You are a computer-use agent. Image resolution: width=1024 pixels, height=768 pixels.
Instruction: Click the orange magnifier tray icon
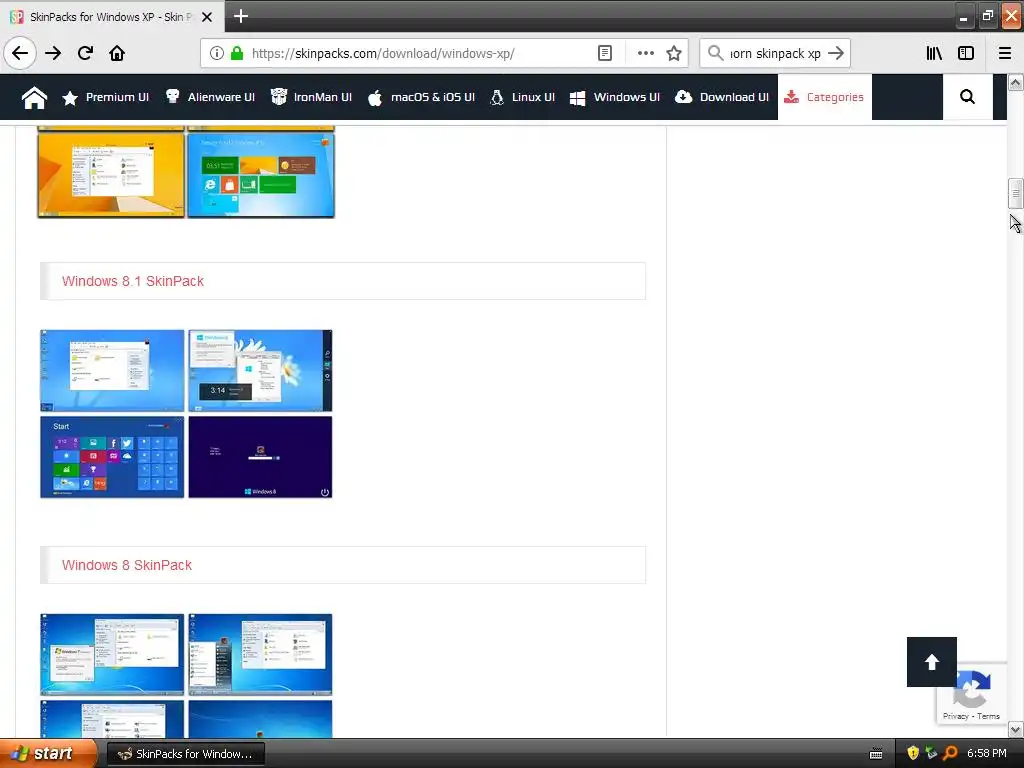point(950,754)
